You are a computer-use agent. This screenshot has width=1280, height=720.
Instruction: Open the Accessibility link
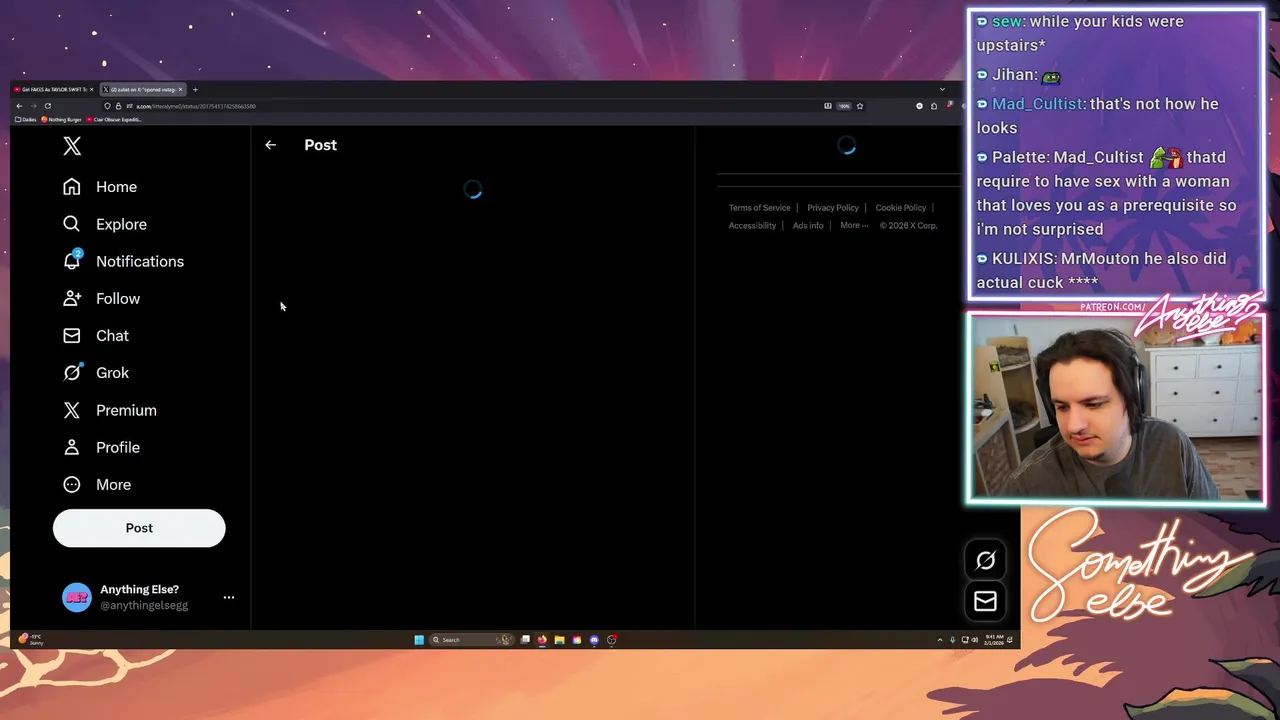coord(752,226)
